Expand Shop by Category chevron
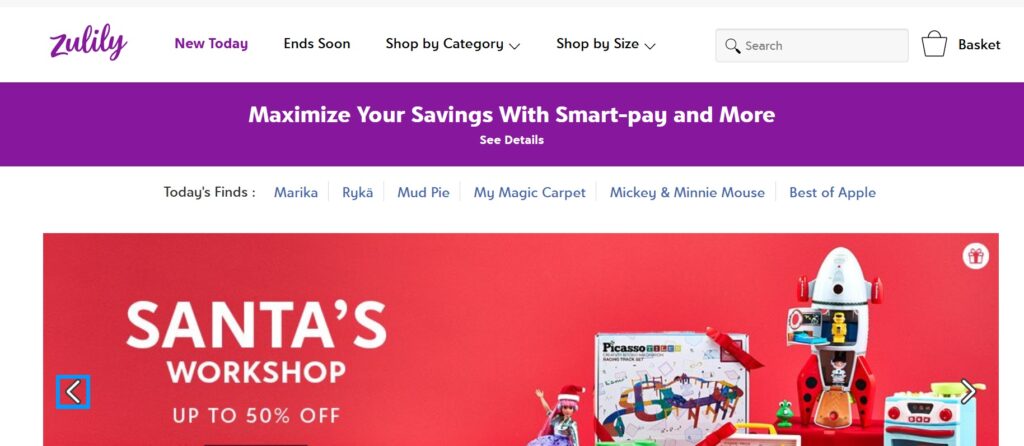The width and height of the screenshot is (1024, 446). pos(515,46)
